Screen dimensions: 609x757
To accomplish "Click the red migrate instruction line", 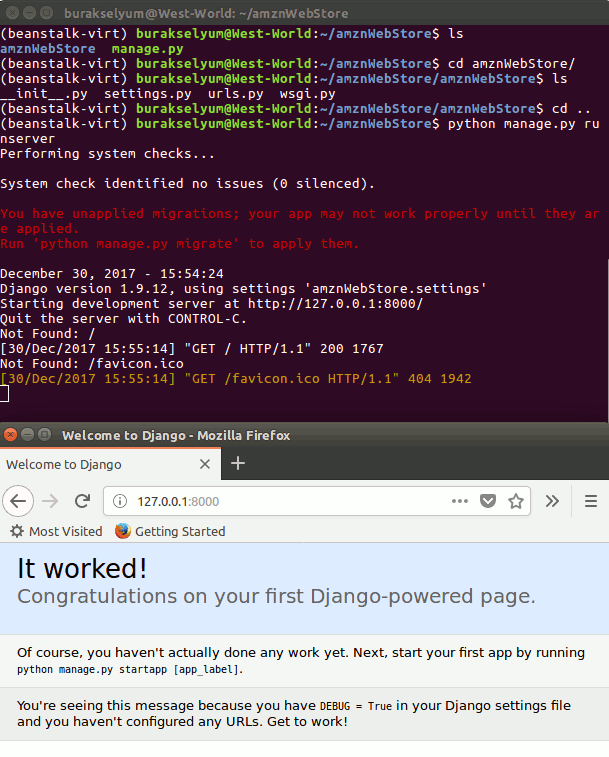I will (179, 244).
